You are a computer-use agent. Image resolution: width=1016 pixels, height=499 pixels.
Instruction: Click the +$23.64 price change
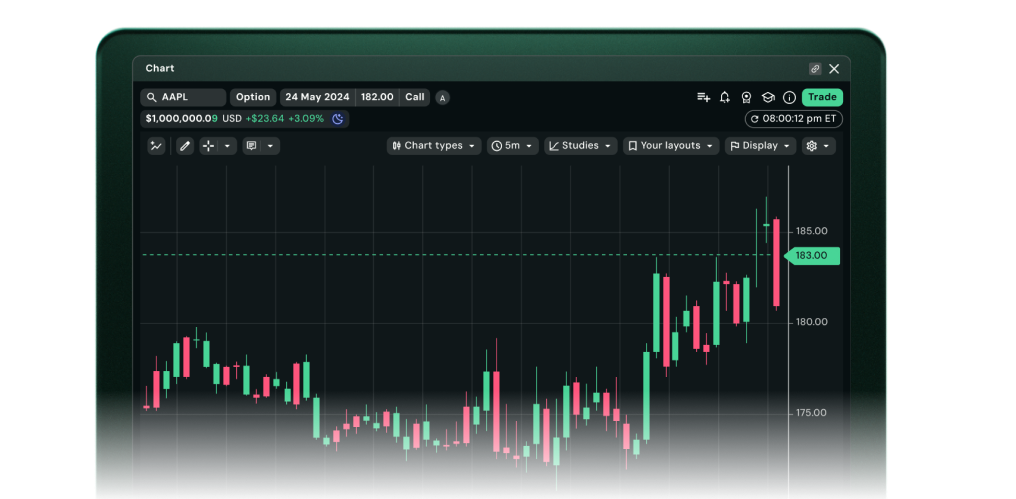coord(264,119)
